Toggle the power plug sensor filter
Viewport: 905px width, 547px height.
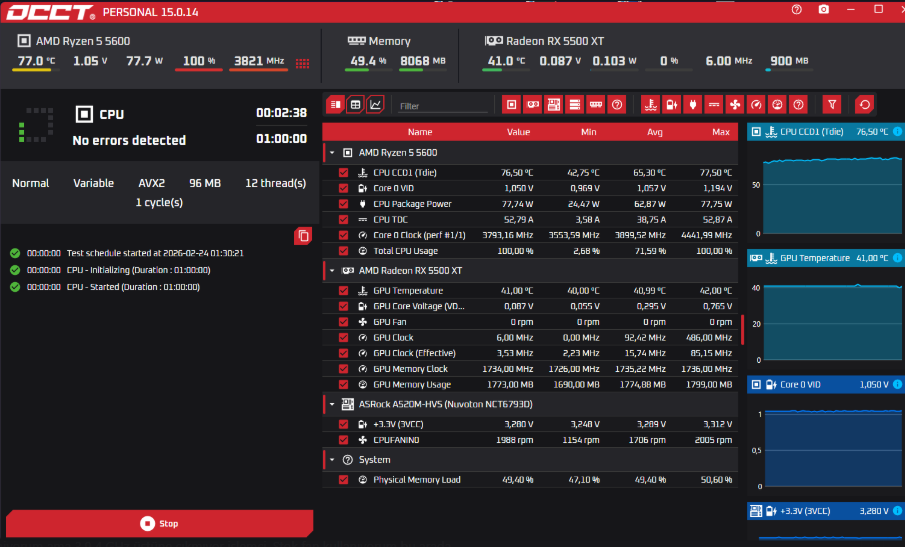click(x=693, y=104)
